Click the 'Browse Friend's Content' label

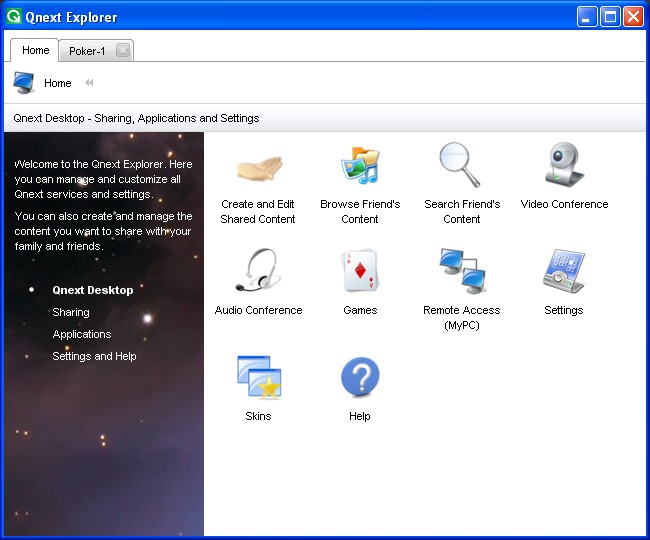(x=360, y=211)
